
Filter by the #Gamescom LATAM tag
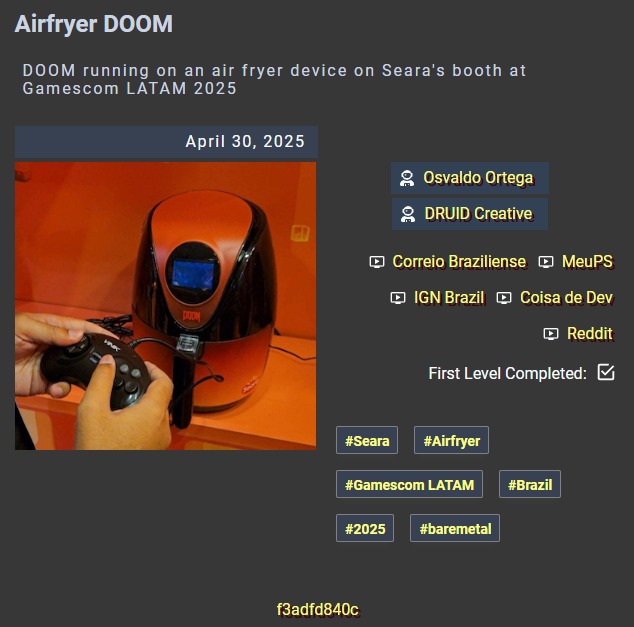pos(409,484)
